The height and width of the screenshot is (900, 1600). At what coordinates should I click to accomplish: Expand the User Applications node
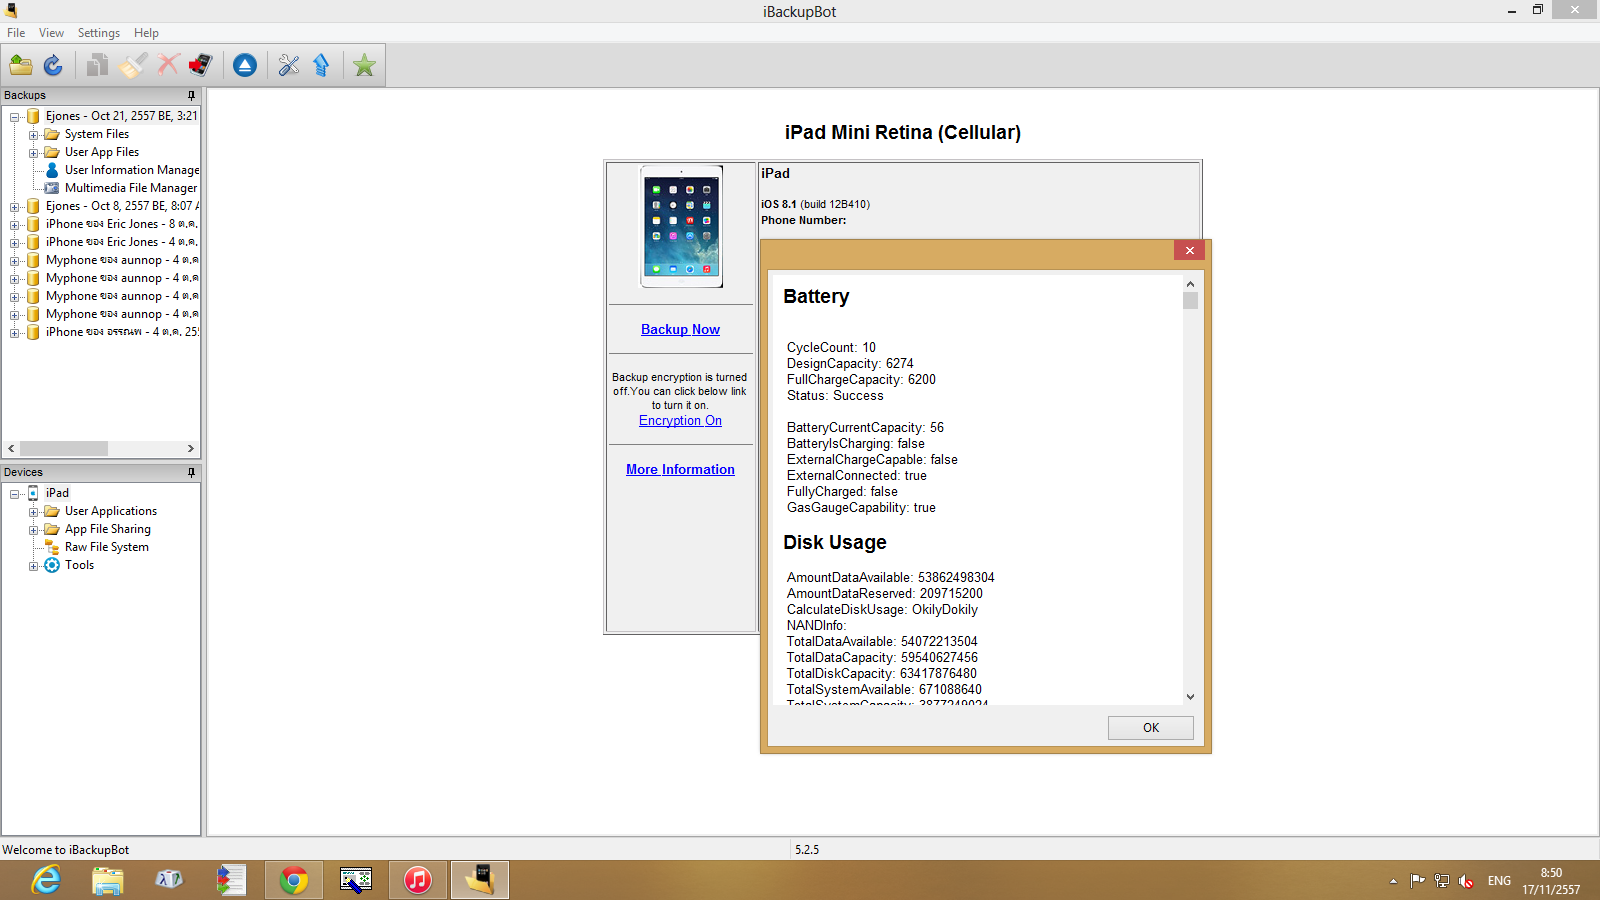(33, 512)
